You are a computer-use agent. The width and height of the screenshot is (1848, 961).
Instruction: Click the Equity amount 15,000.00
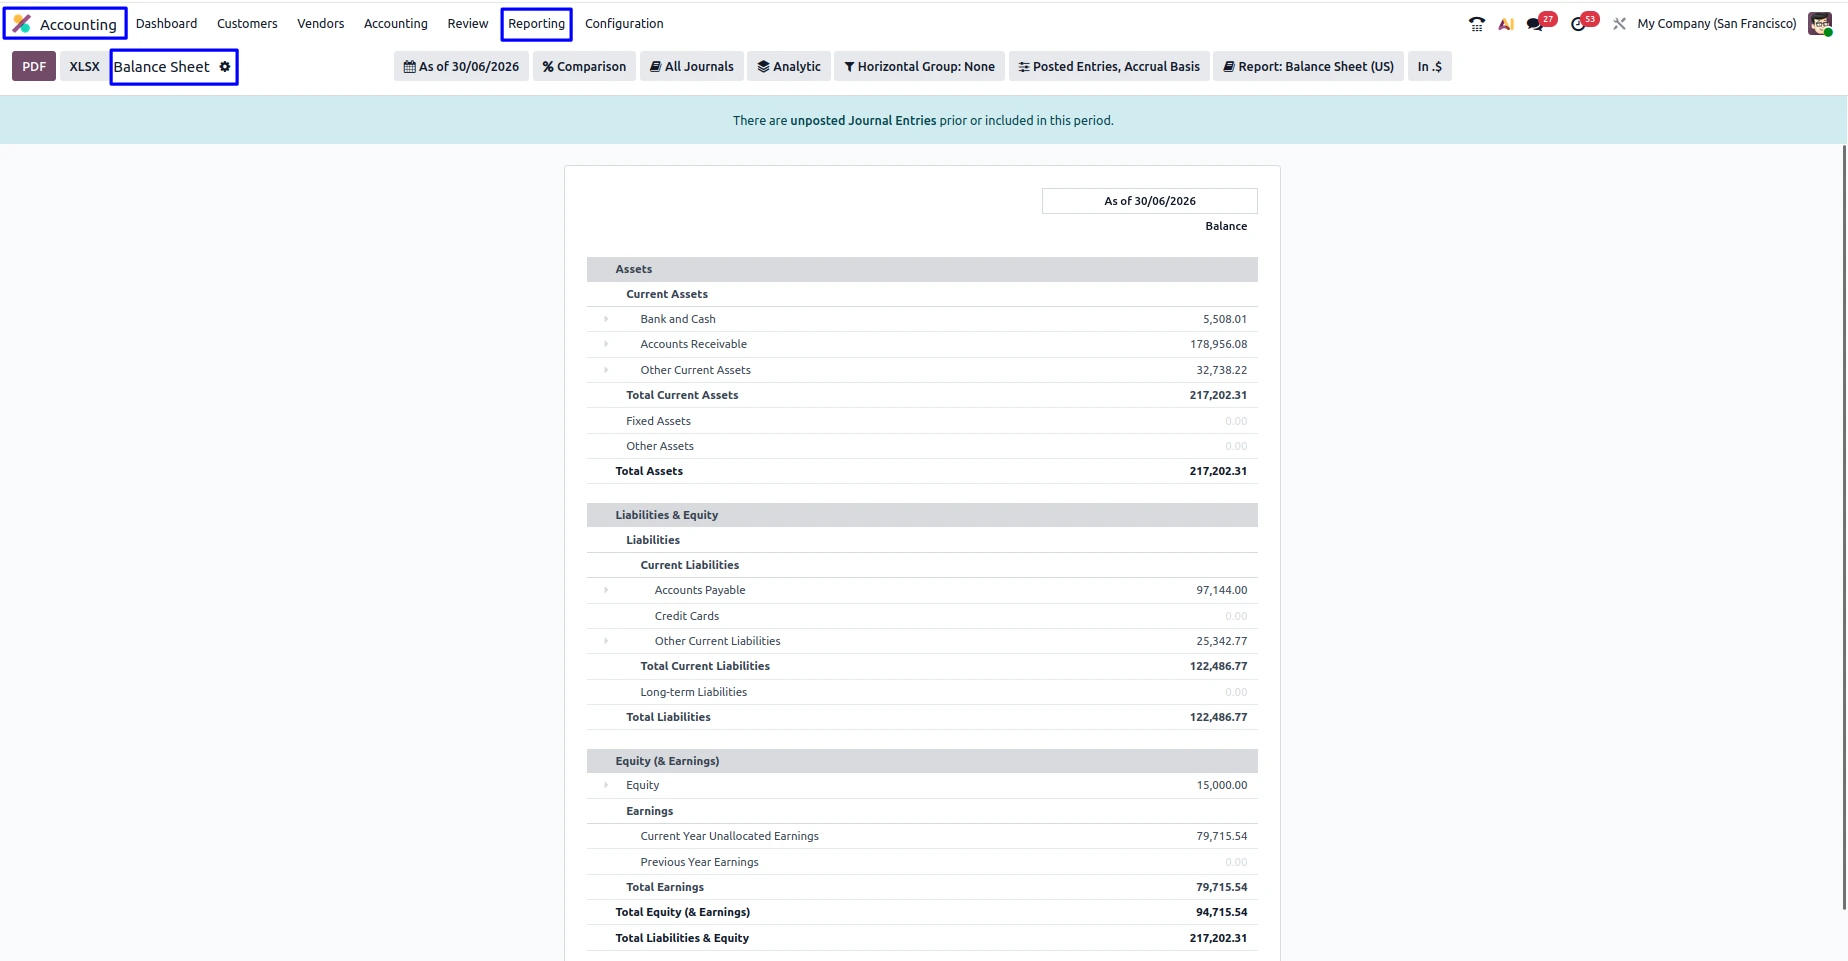(x=1221, y=785)
